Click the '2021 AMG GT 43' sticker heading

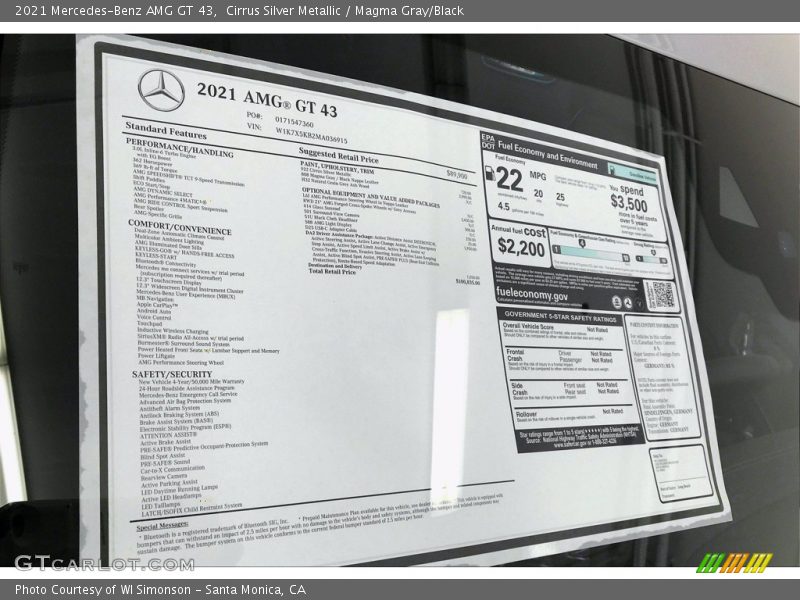tap(267, 99)
